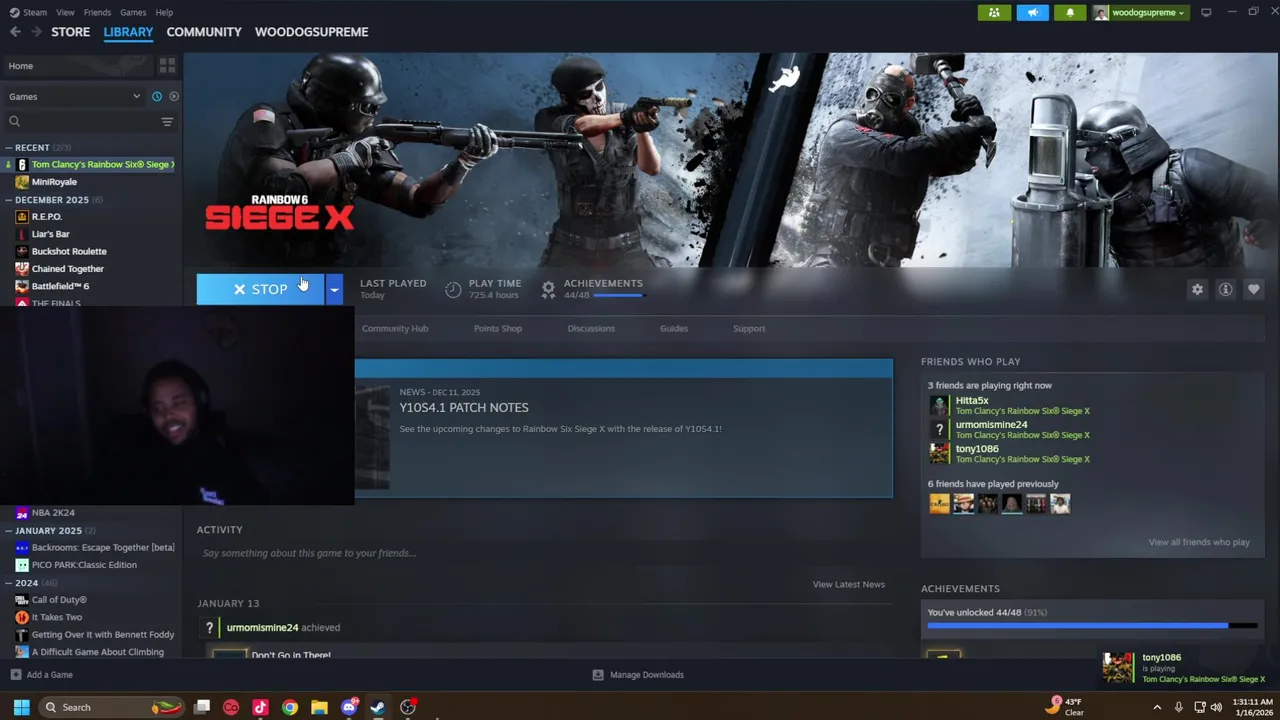The image size is (1280, 720).
Task: Click the achievements unlocked progress bar
Action: [x=1092, y=626]
